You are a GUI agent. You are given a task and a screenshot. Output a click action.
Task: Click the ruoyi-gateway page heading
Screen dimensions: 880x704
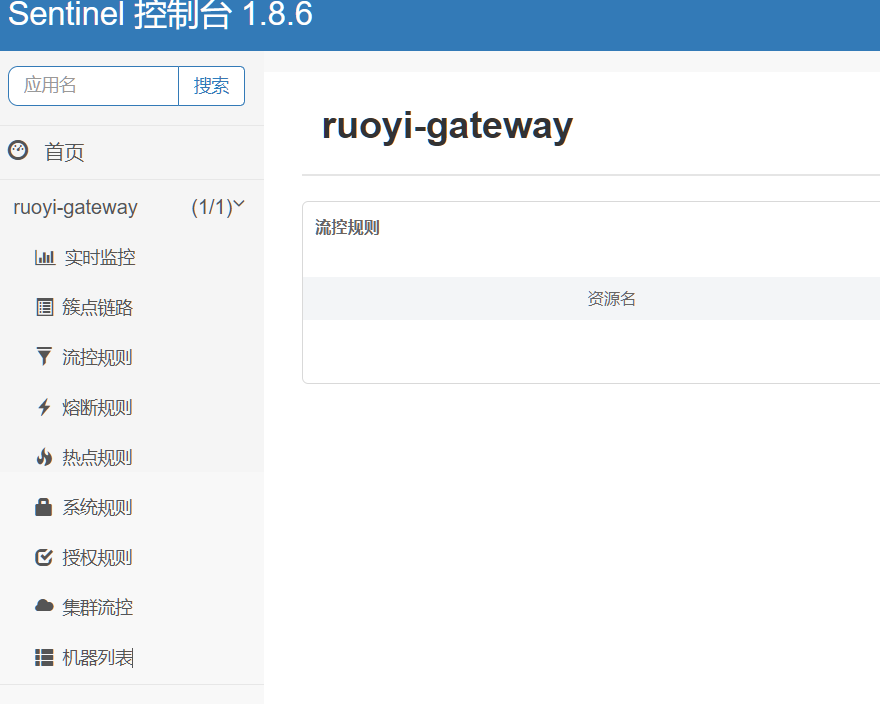click(446, 125)
